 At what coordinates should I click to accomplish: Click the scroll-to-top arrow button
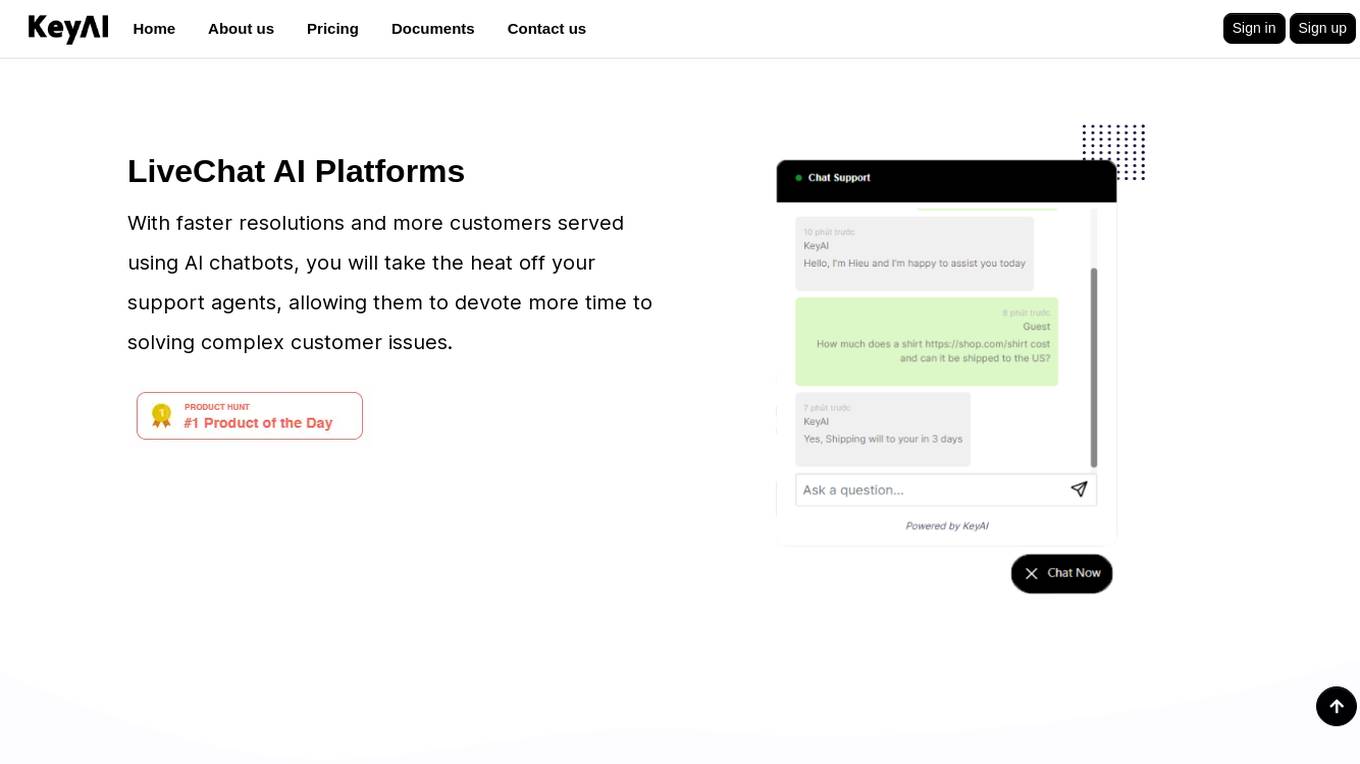1336,706
